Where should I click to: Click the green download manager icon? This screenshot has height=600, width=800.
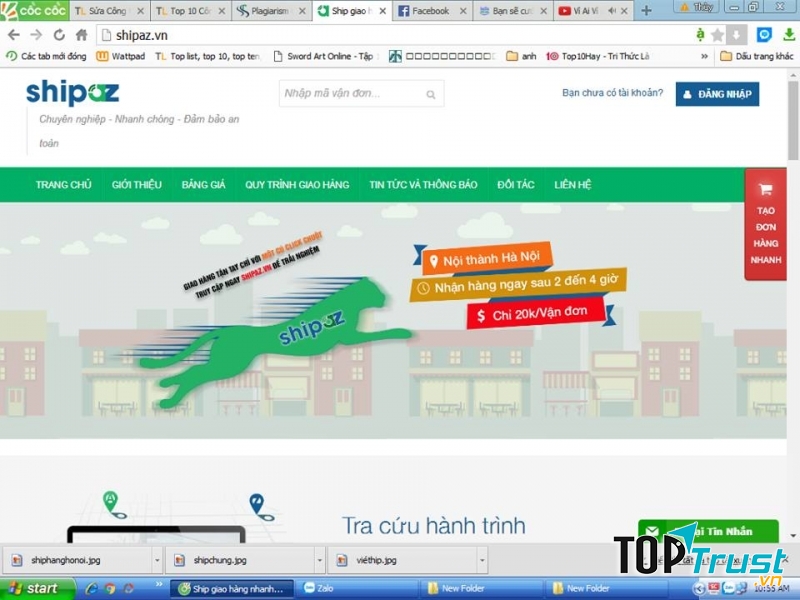coord(790,34)
